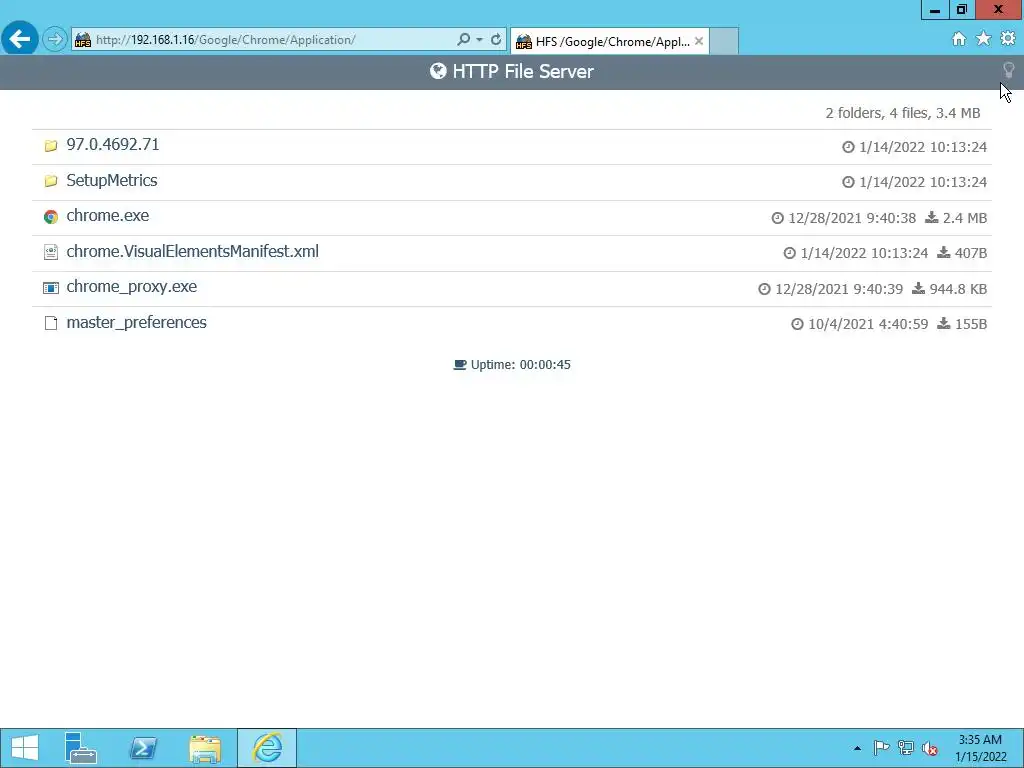Screen dimensions: 1024x768
Task: Click the Chrome logo icon beside chrome.exe
Action: [51, 217]
